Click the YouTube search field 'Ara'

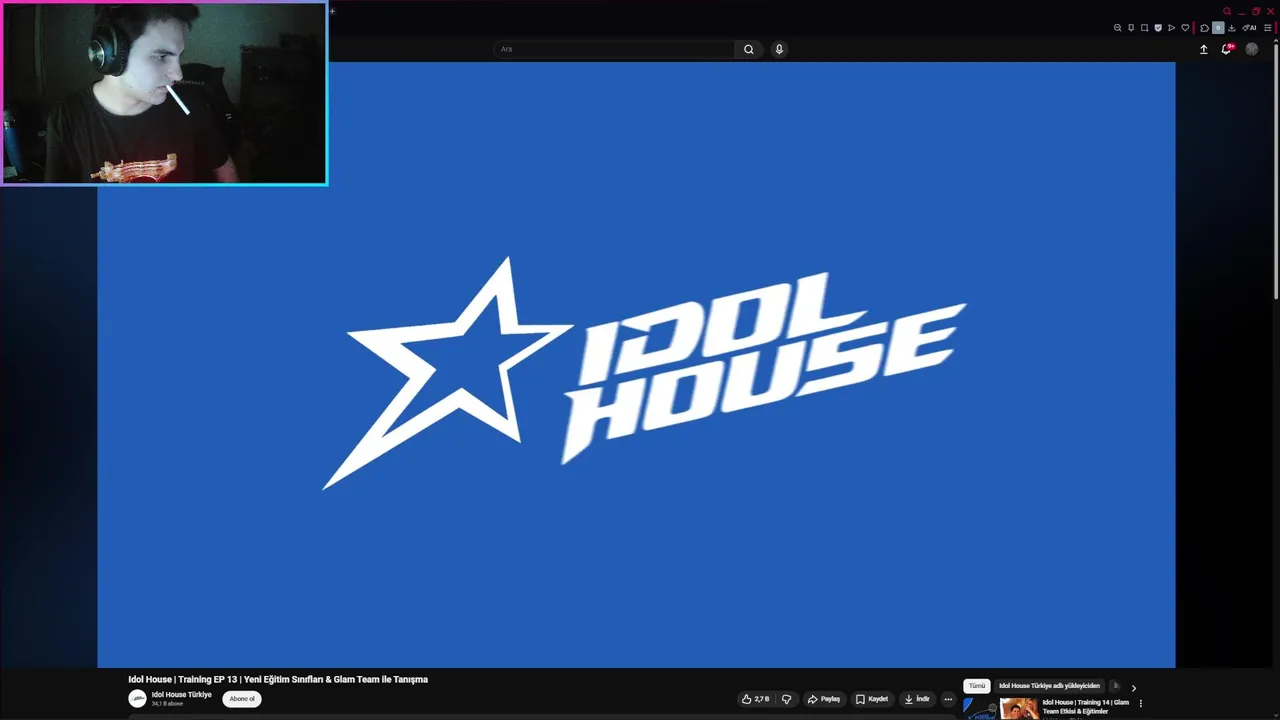pyautogui.click(x=614, y=49)
